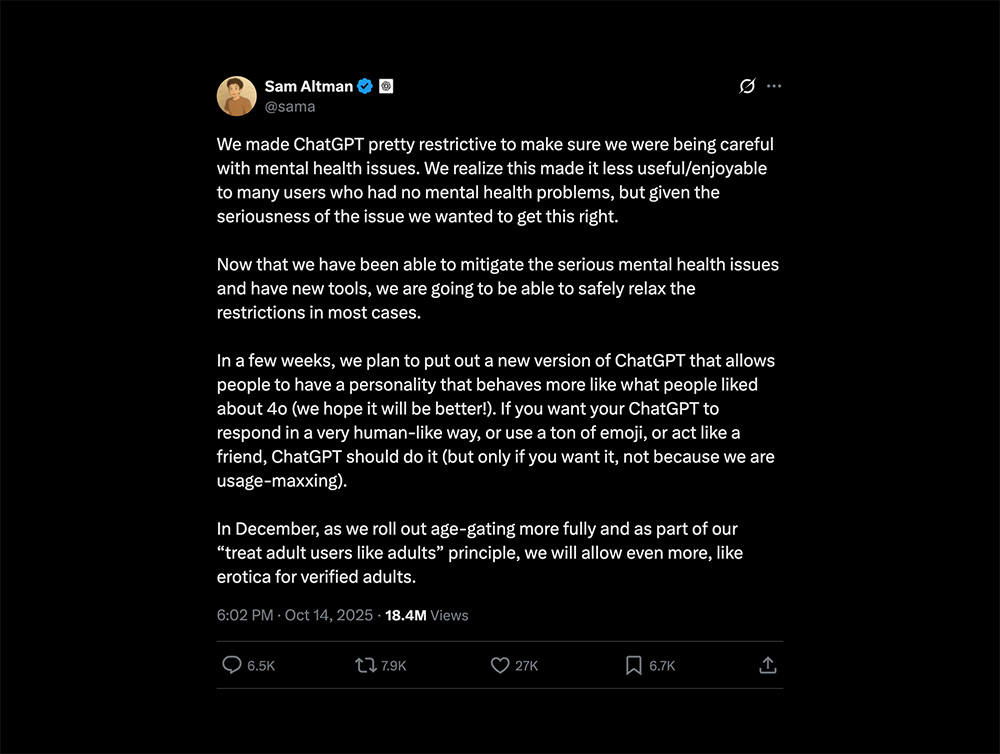Click the 7.9K reposts count
The image size is (1000, 754).
point(394,666)
